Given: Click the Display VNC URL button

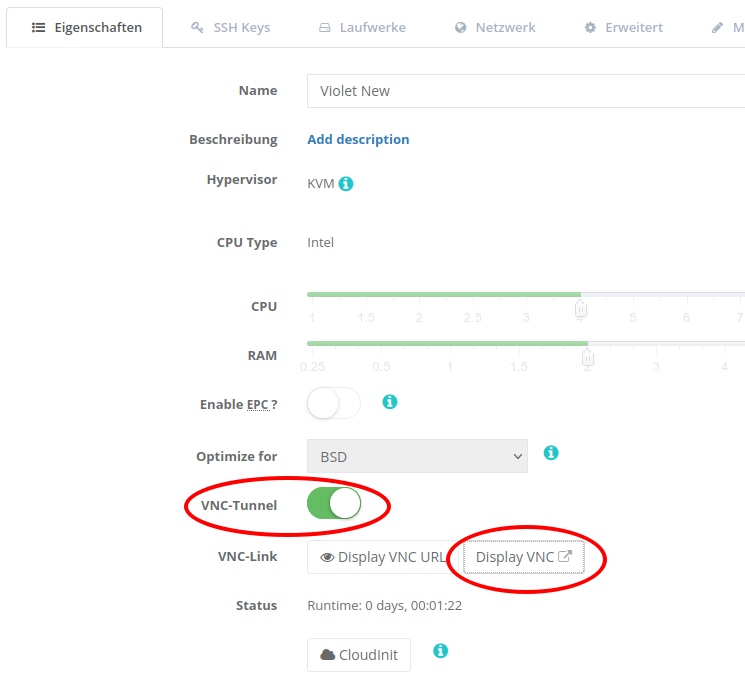Looking at the screenshot, I should click(x=383, y=557).
